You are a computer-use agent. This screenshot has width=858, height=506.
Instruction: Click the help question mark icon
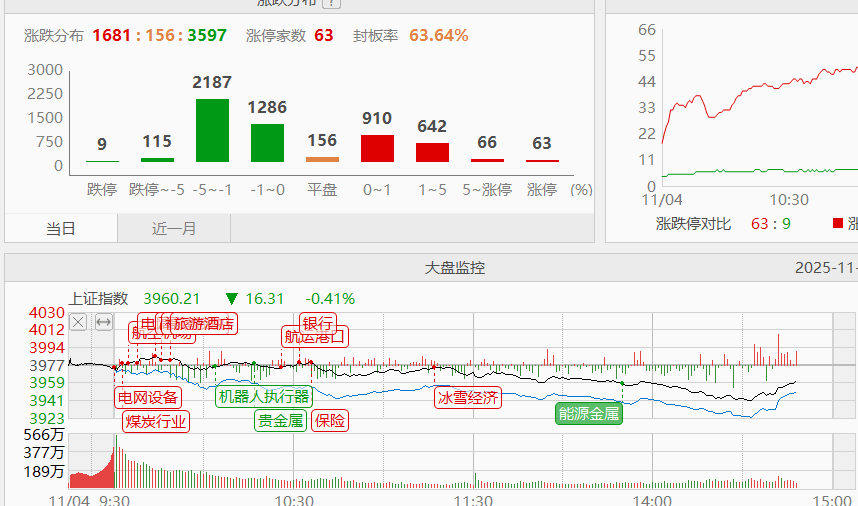[332, 3]
